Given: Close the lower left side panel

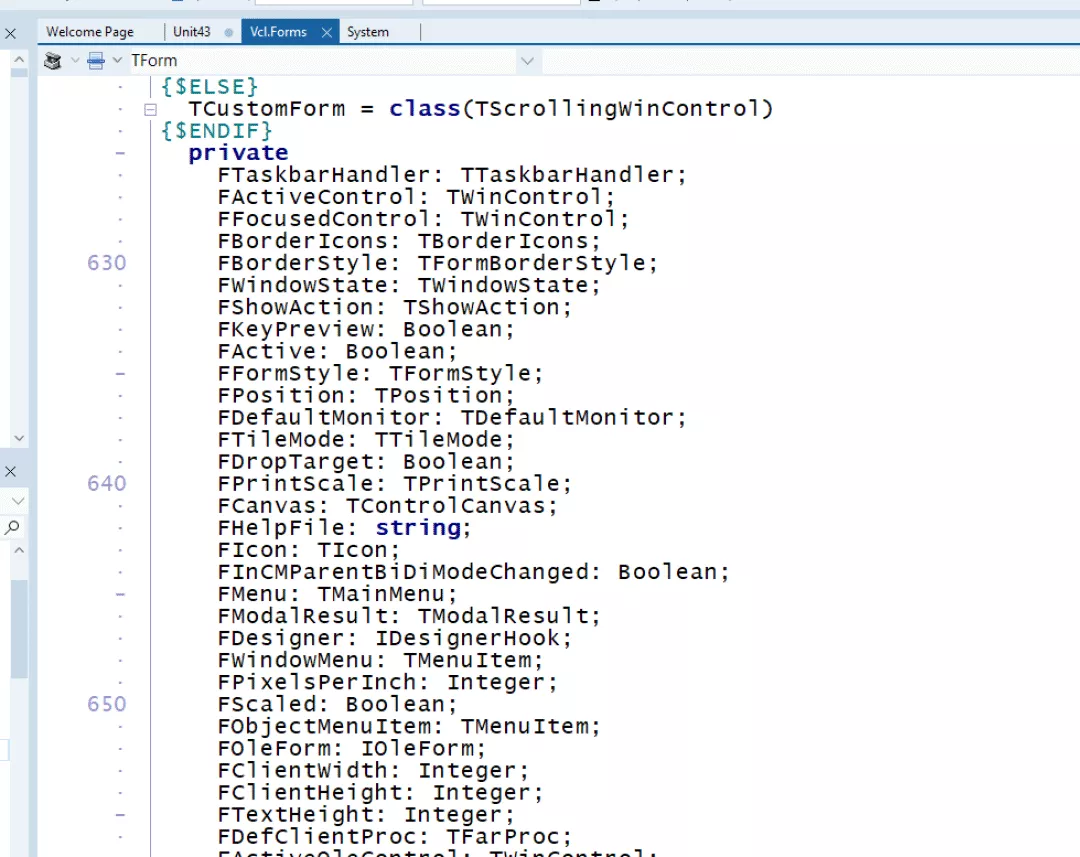Looking at the screenshot, I should click(x=10, y=471).
